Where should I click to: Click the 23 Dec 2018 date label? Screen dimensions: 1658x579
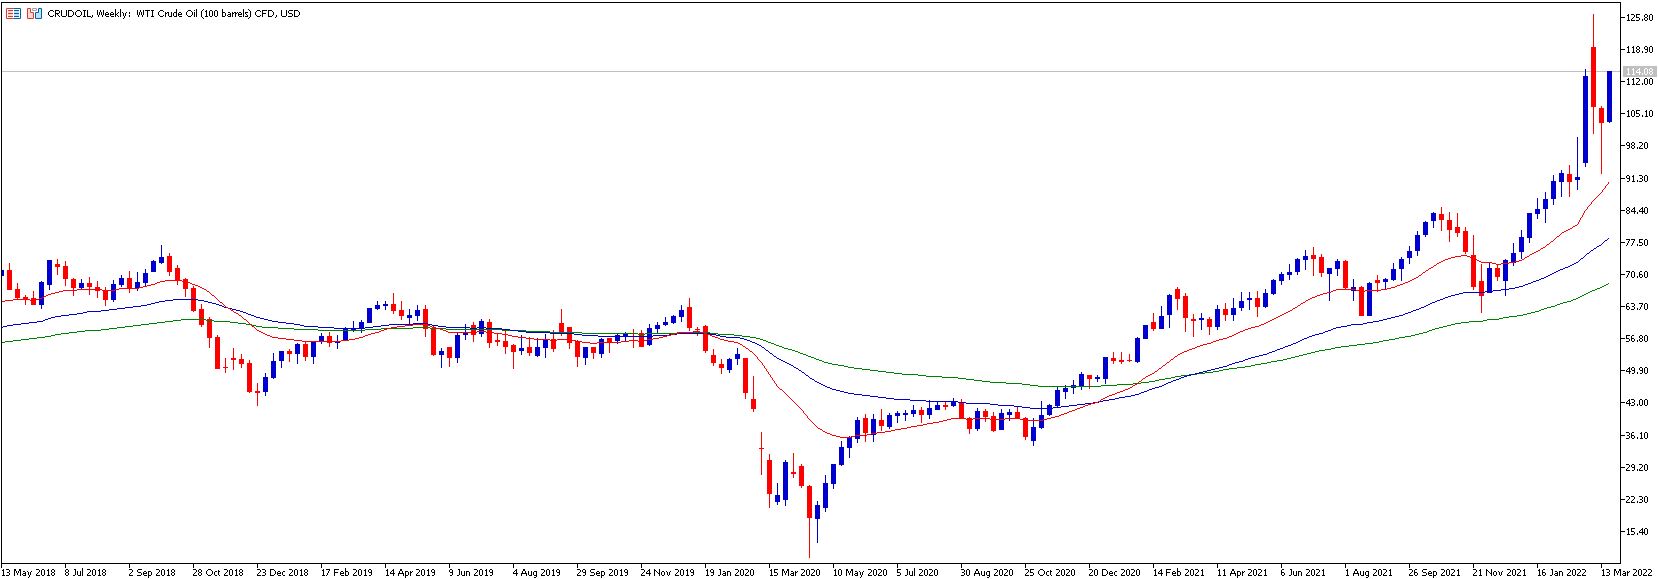283,573
